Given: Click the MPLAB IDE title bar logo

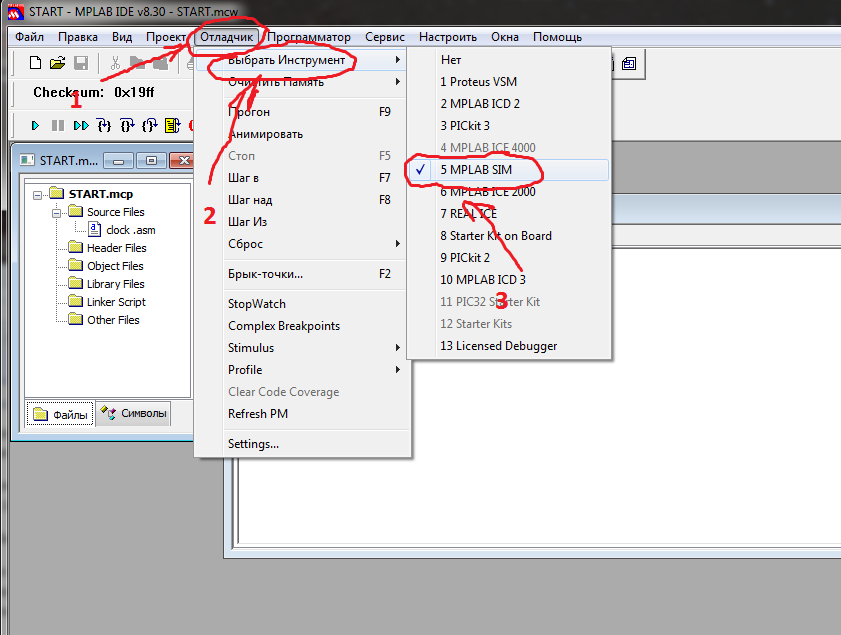Looking at the screenshot, I should point(16,11).
